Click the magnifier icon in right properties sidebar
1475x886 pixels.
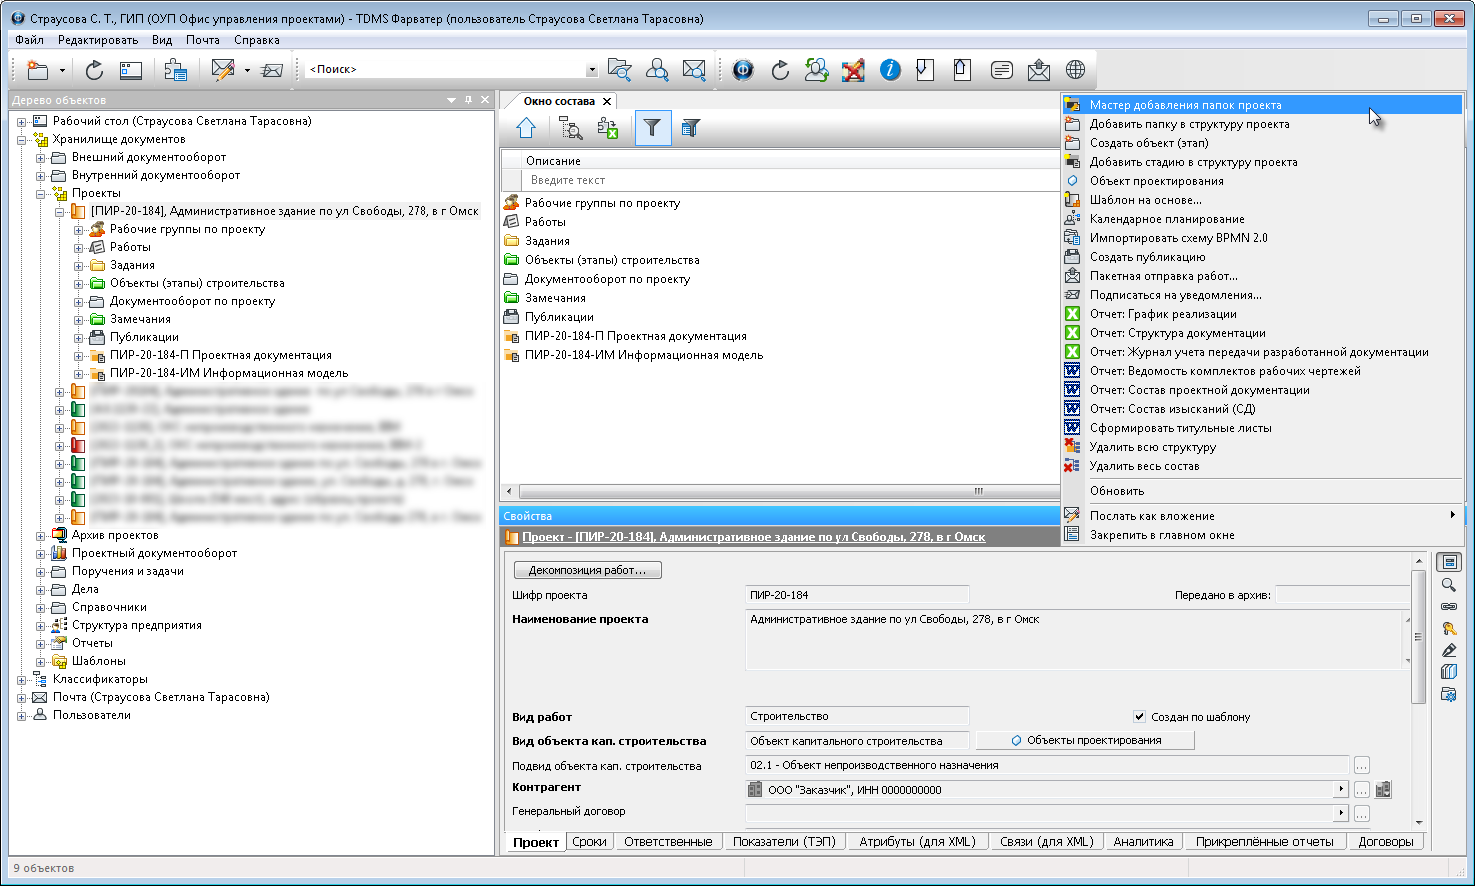[x=1449, y=585]
